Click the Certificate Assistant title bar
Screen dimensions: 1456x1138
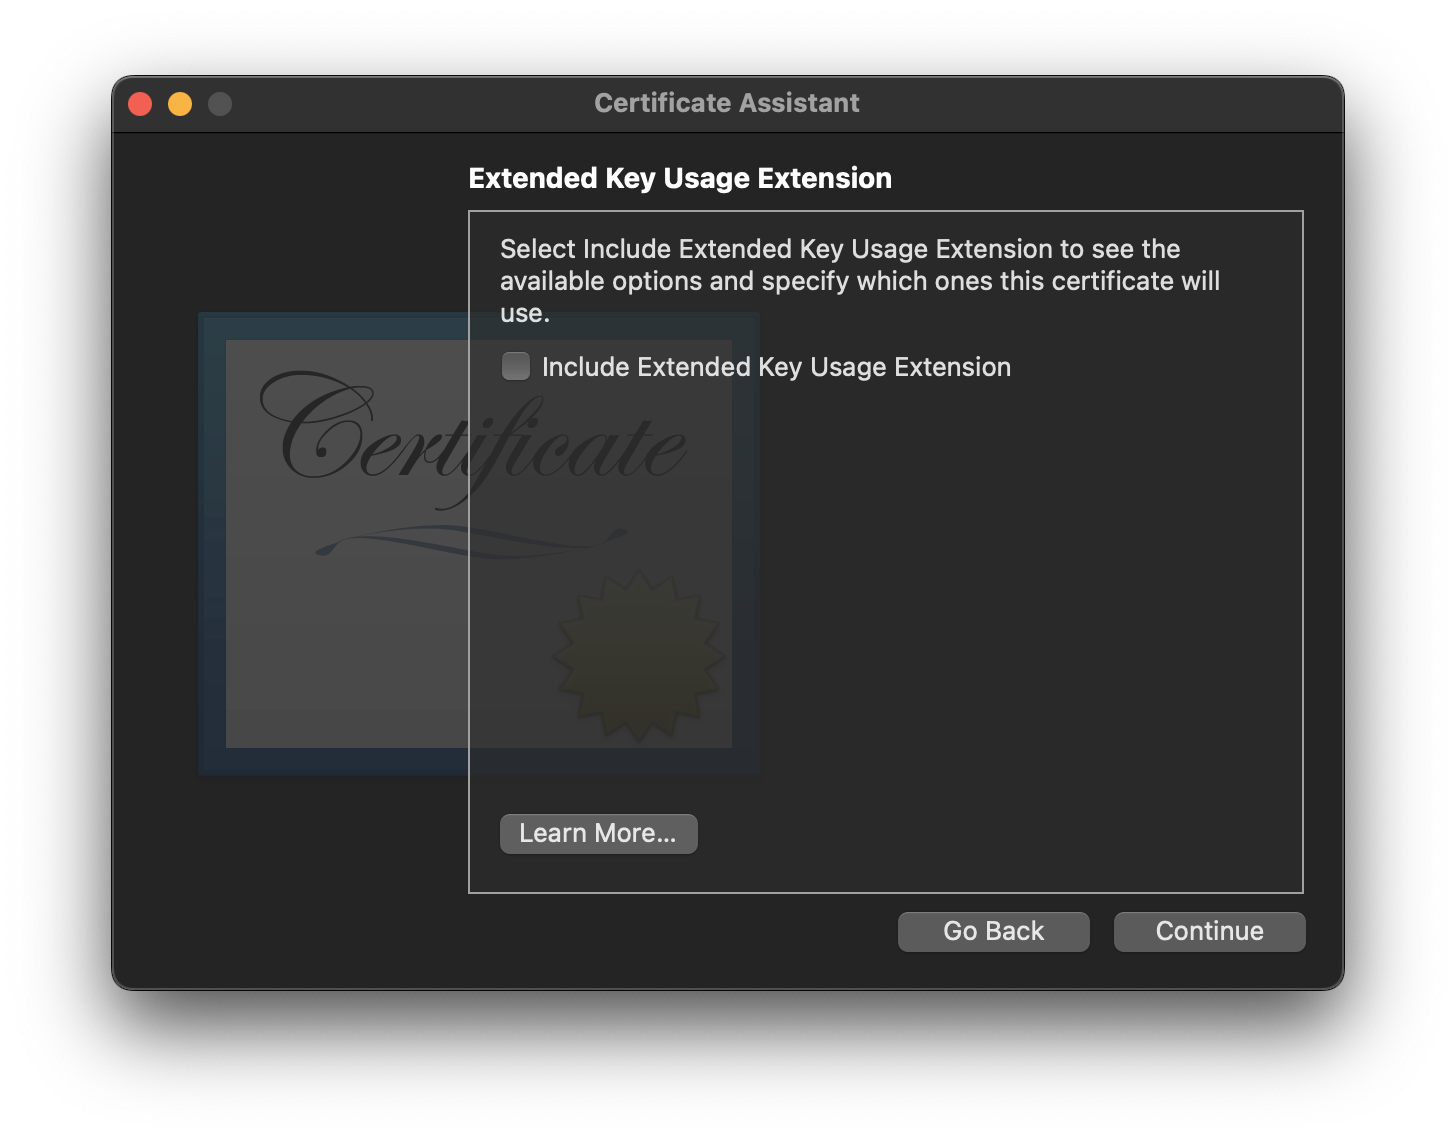click(727, 103)
